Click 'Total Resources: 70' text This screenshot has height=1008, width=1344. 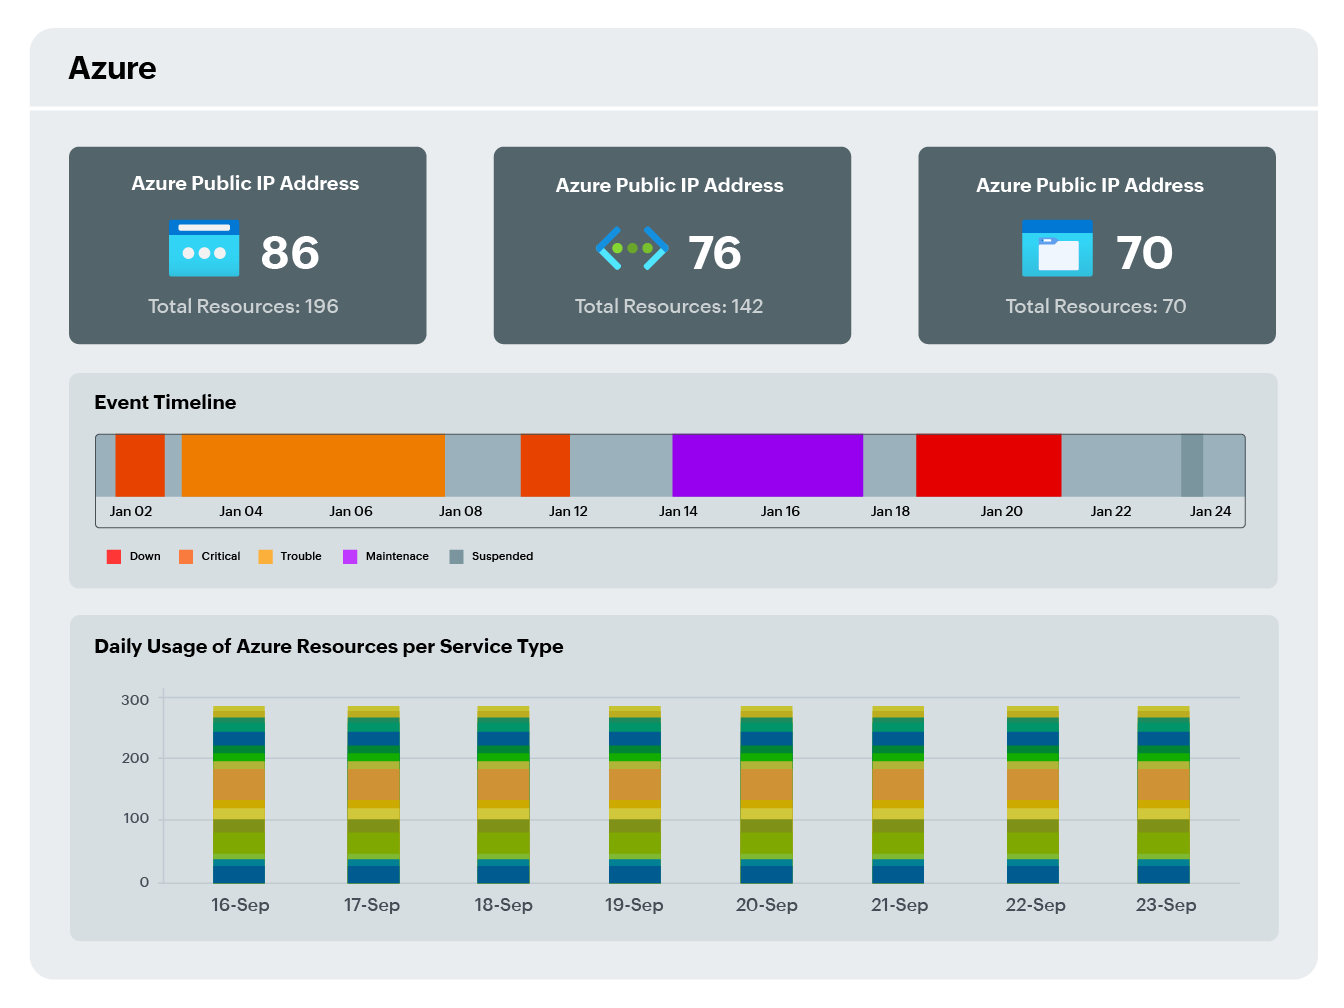click(x=1096, y=306)
